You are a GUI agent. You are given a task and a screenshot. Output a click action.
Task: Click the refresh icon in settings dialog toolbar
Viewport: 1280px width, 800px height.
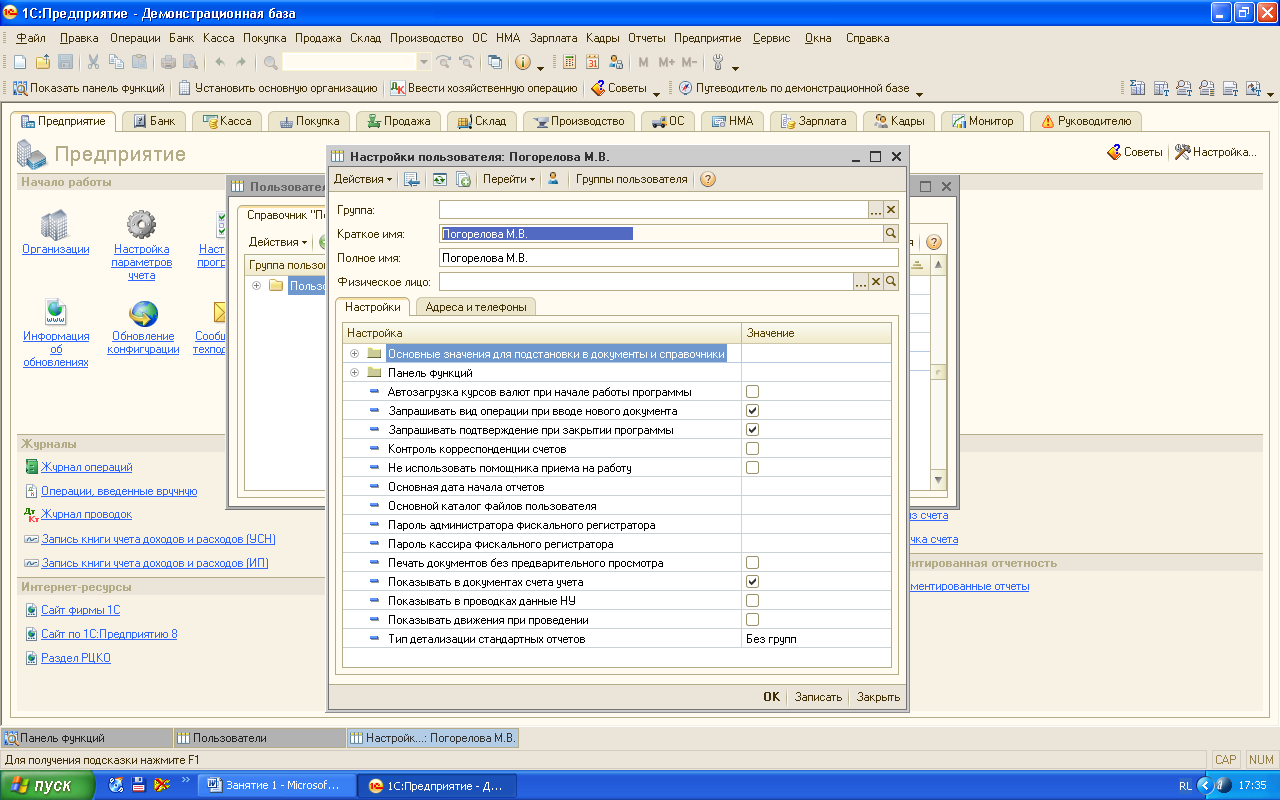coord(439,180)
